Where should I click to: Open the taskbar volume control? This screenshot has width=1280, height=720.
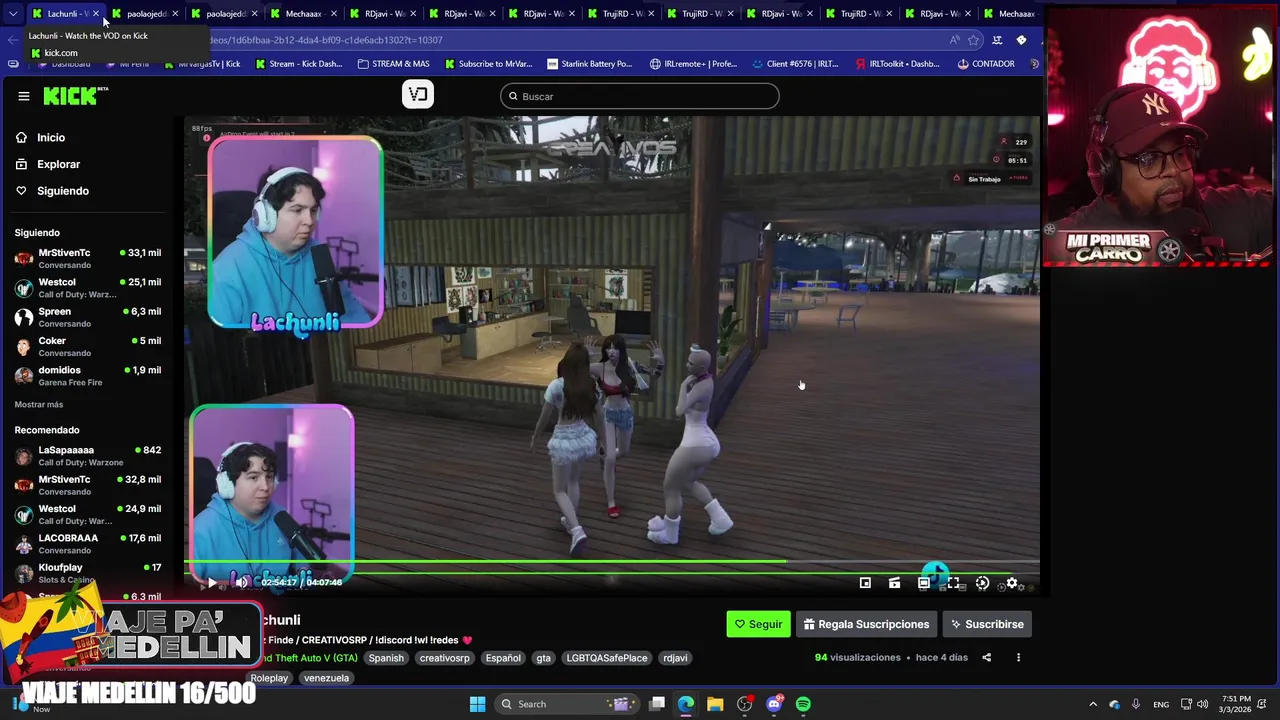click(1202, 704)
